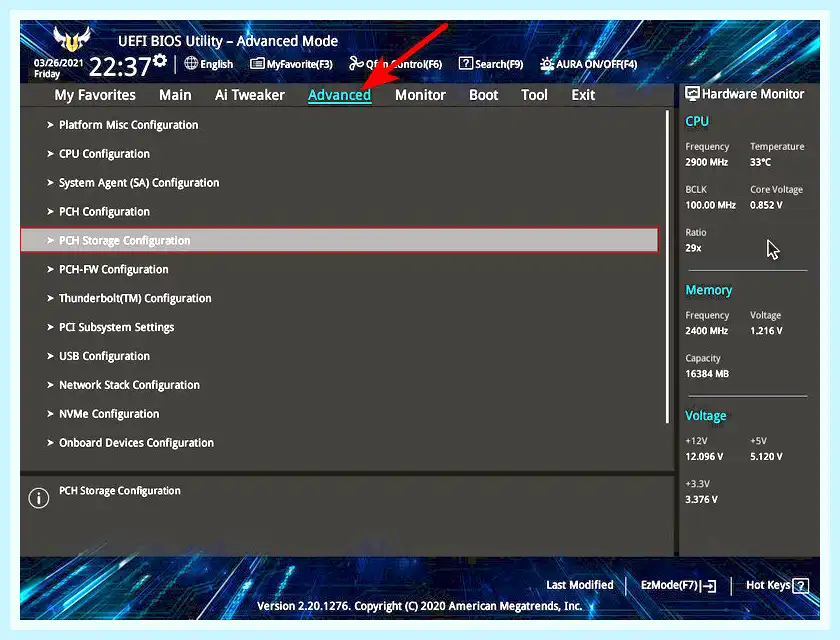Click the Voltage section heading
840x640 pixels.
point(706,416)
